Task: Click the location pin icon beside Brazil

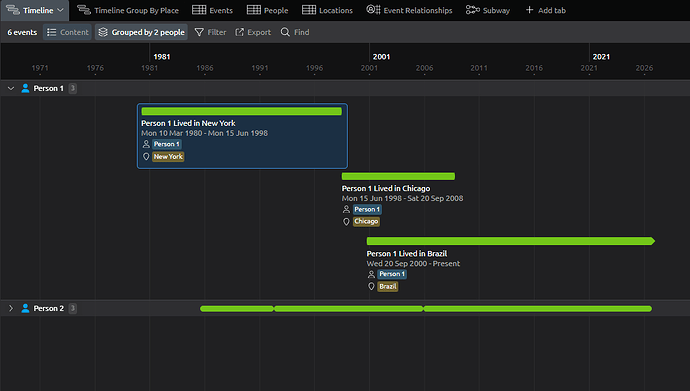Action: point(371,286)
